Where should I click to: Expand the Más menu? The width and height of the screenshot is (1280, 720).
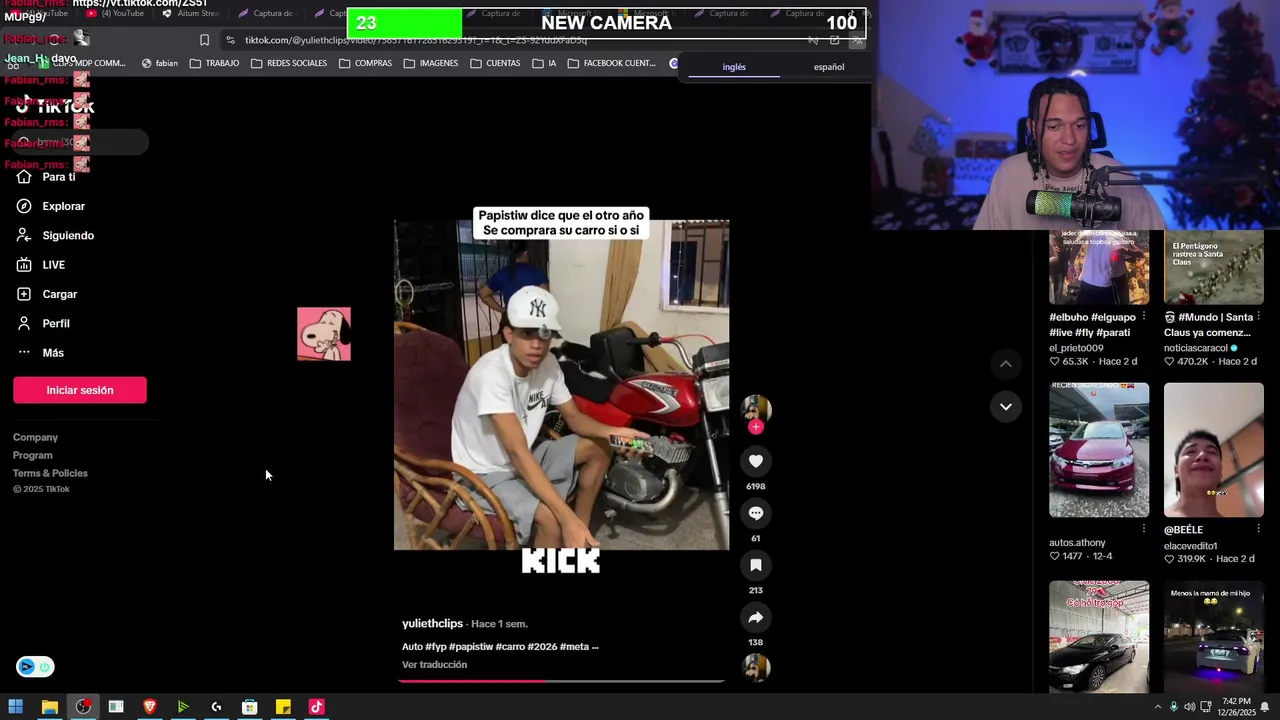[40, 353]
